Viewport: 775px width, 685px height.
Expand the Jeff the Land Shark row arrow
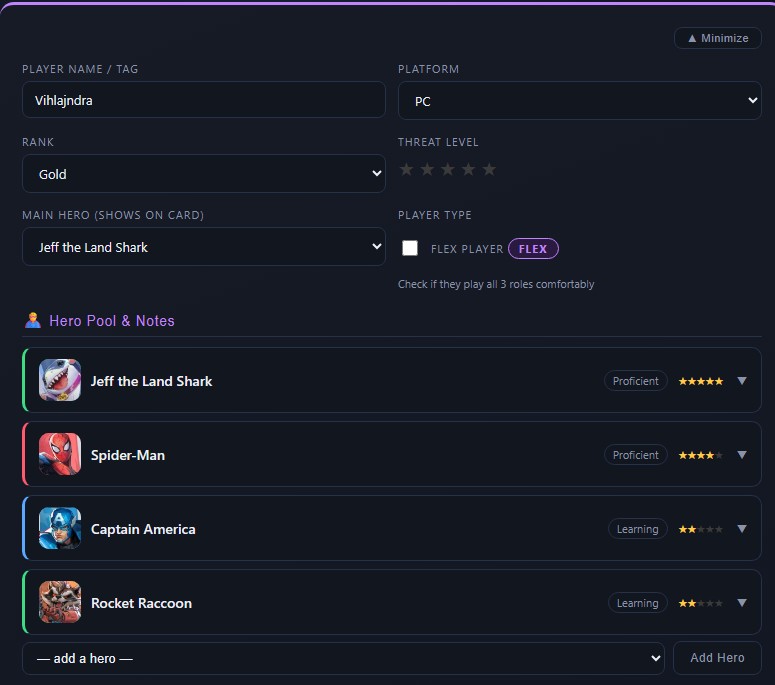click(x=742, y=381)
